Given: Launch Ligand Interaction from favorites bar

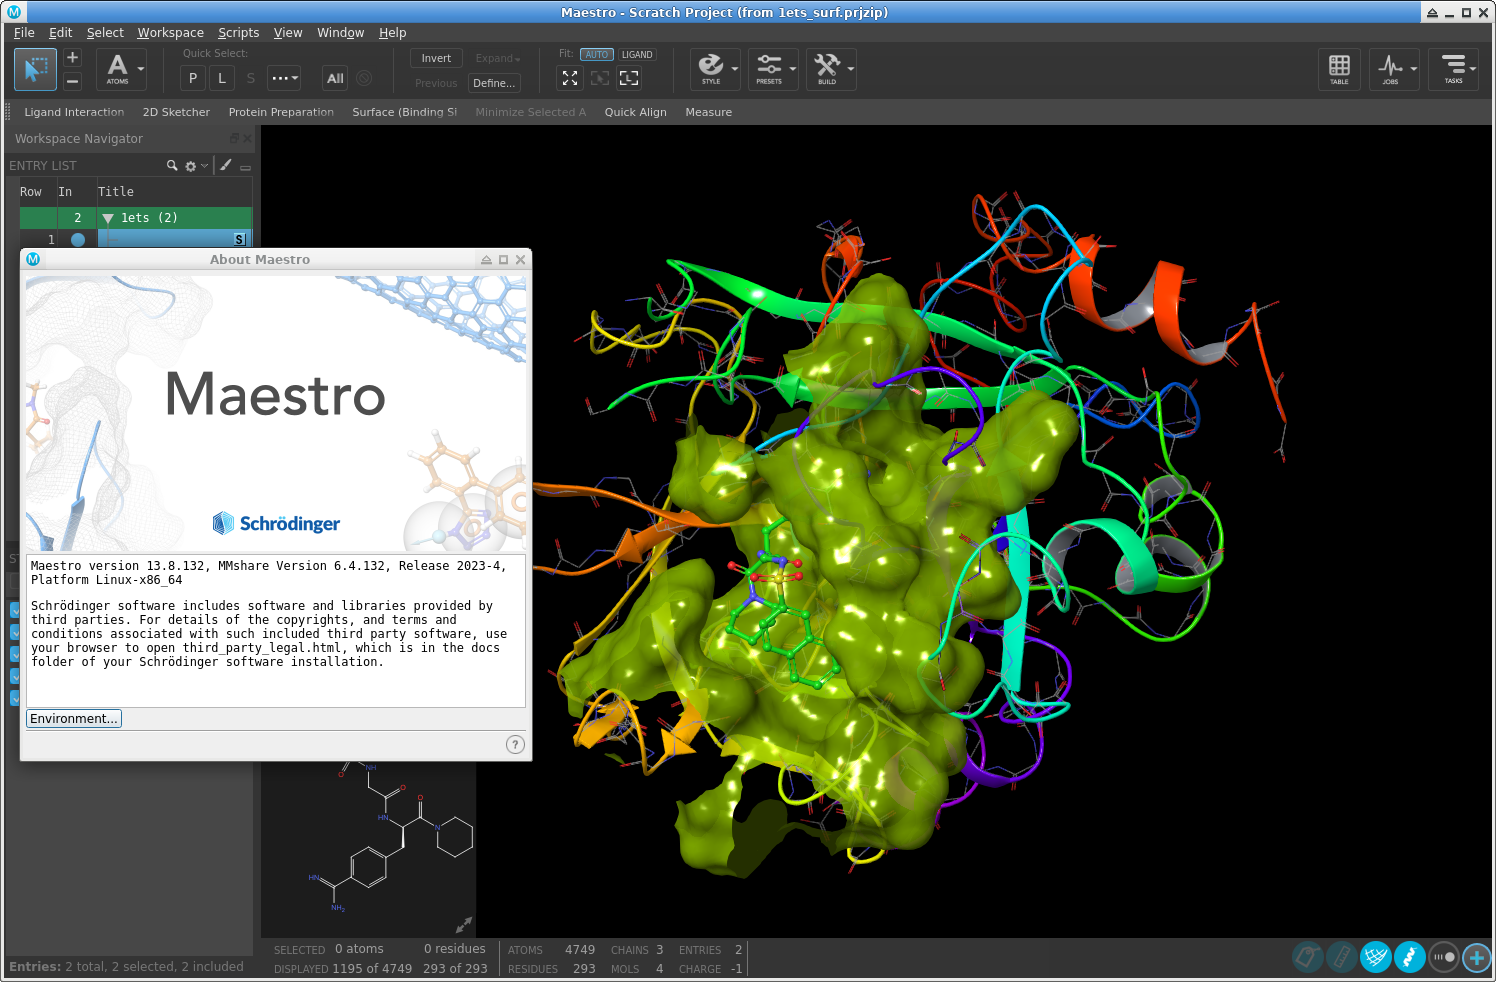Looking at the screenshot, I should [x=74, y=112].
